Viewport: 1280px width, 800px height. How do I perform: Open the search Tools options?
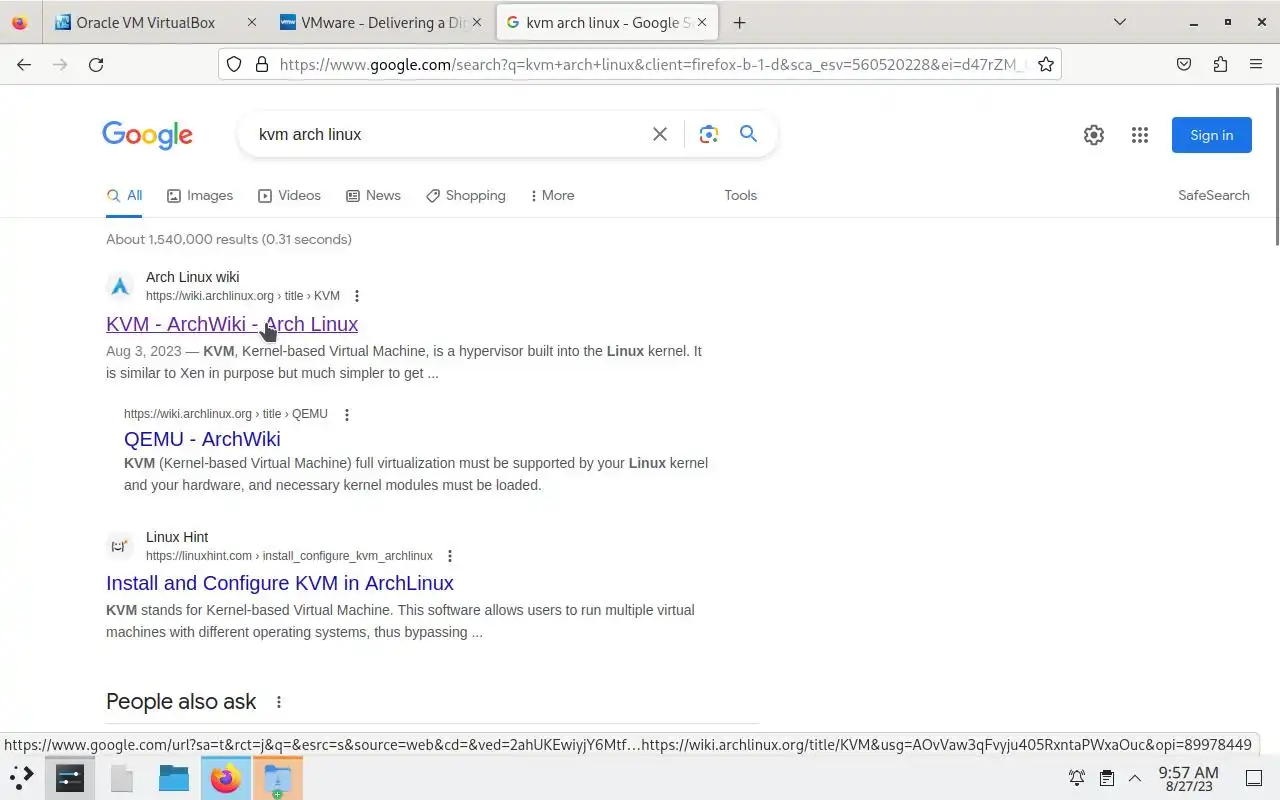740,195
